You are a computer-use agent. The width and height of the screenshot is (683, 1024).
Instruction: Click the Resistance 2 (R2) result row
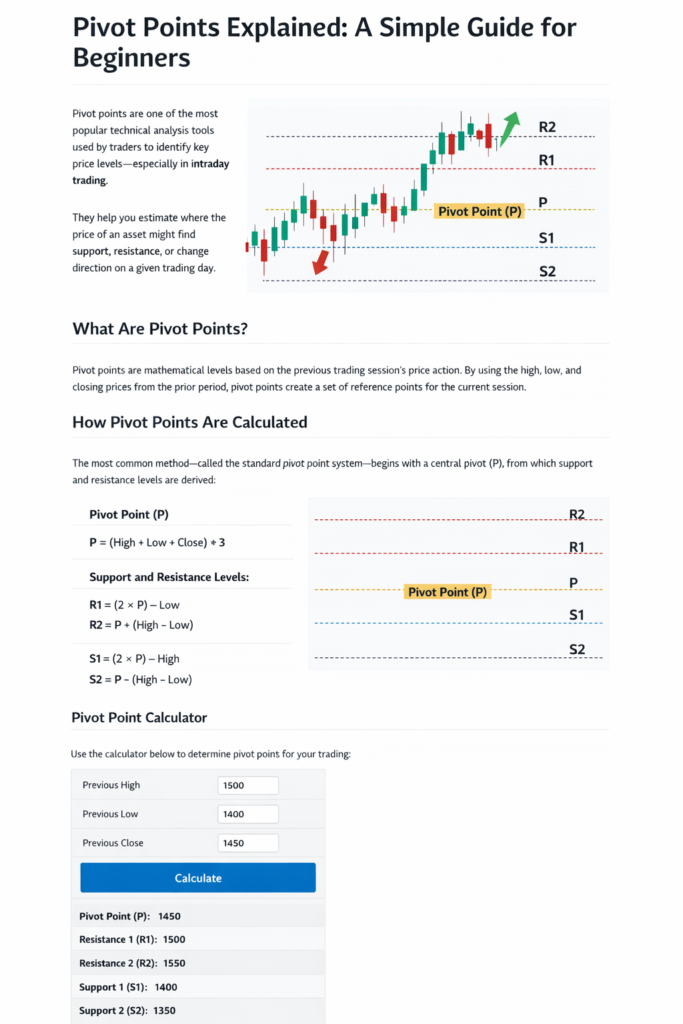tap(198, 963)
